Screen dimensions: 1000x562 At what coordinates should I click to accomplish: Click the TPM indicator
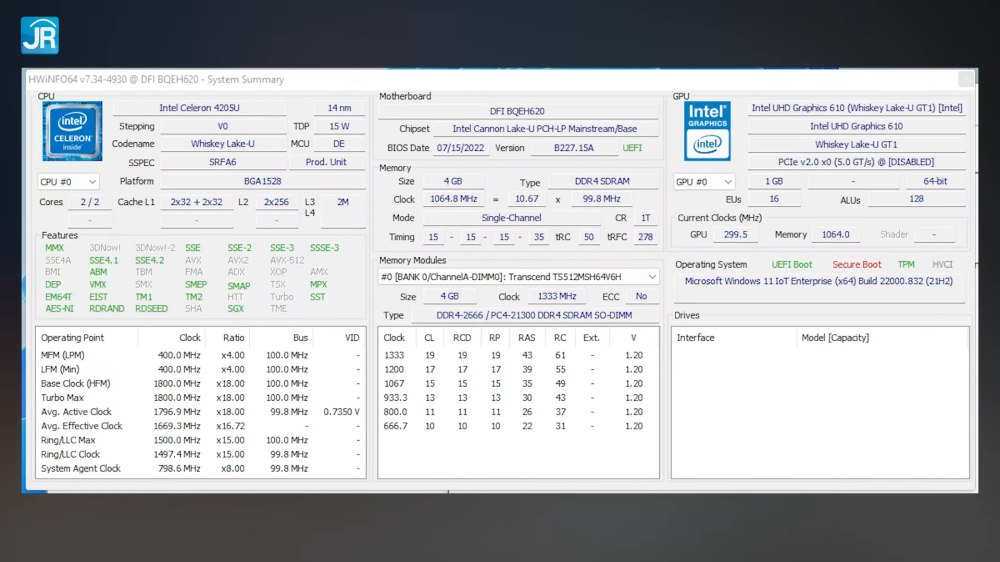[906, 265]
